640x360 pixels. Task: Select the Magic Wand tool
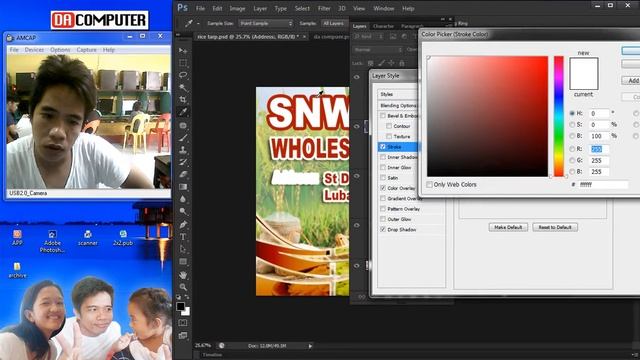pyautogui.click(x=183, y=87)
